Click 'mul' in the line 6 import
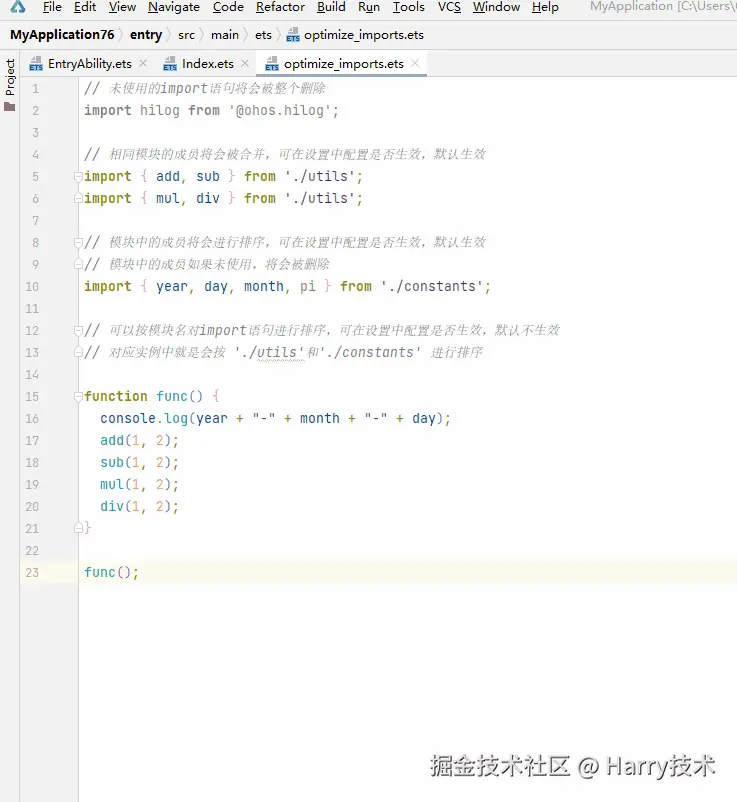The width and height of the screenshot is (737, 802). coord(168,198)
